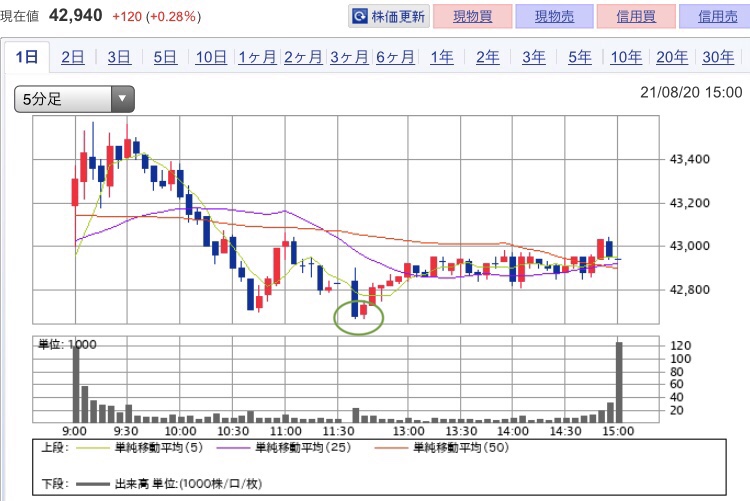Switch to the 1年 chart
This screenshot has width=750, height=501.
pos(441,57)
